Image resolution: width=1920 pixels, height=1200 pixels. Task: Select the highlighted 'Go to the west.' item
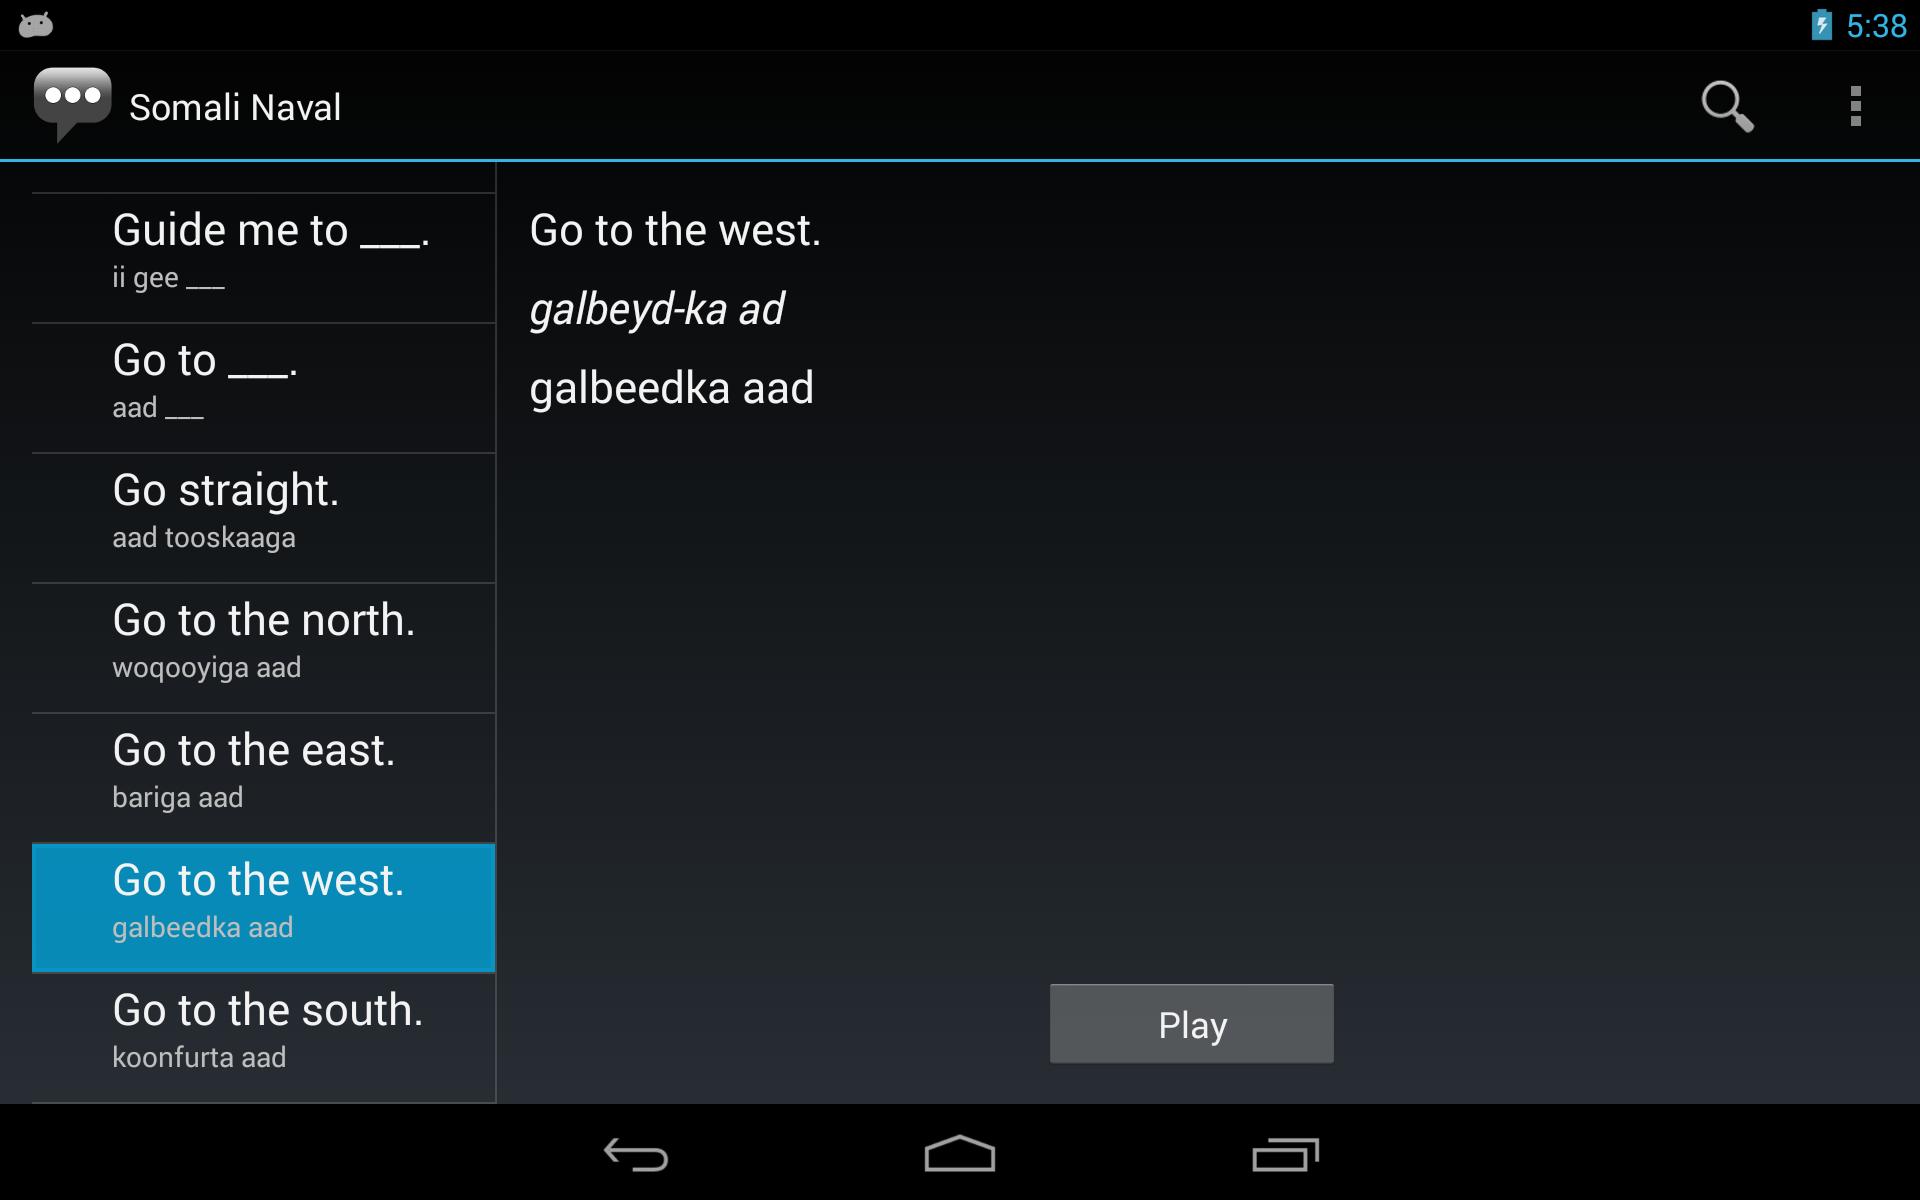pyautogui.click(x=264, y=908)
